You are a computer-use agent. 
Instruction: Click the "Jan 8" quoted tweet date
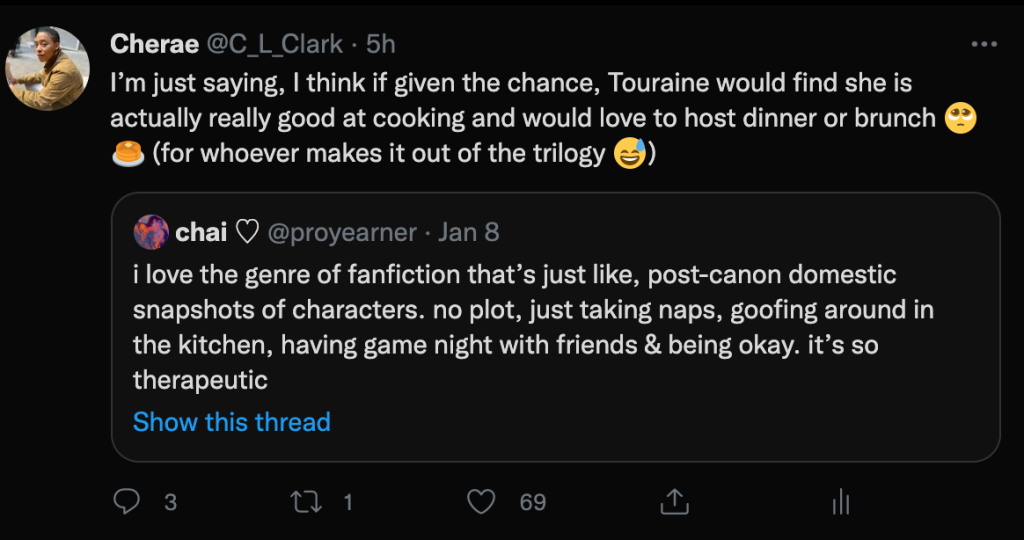pos(468,232)
